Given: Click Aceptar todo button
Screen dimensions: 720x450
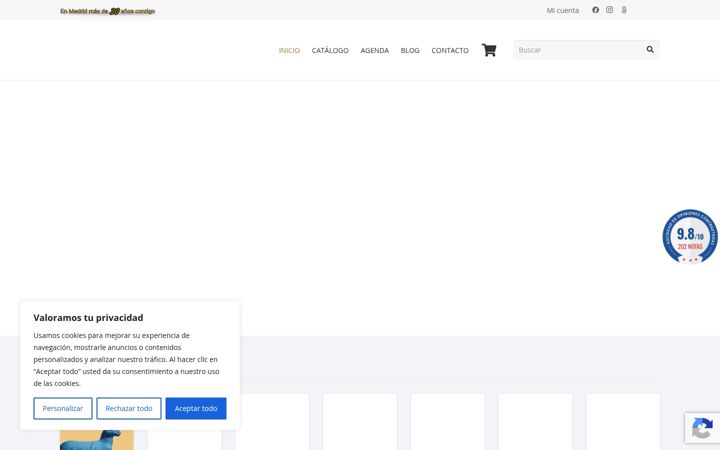Looking at the screenshot, I should [x=196, y=408].
